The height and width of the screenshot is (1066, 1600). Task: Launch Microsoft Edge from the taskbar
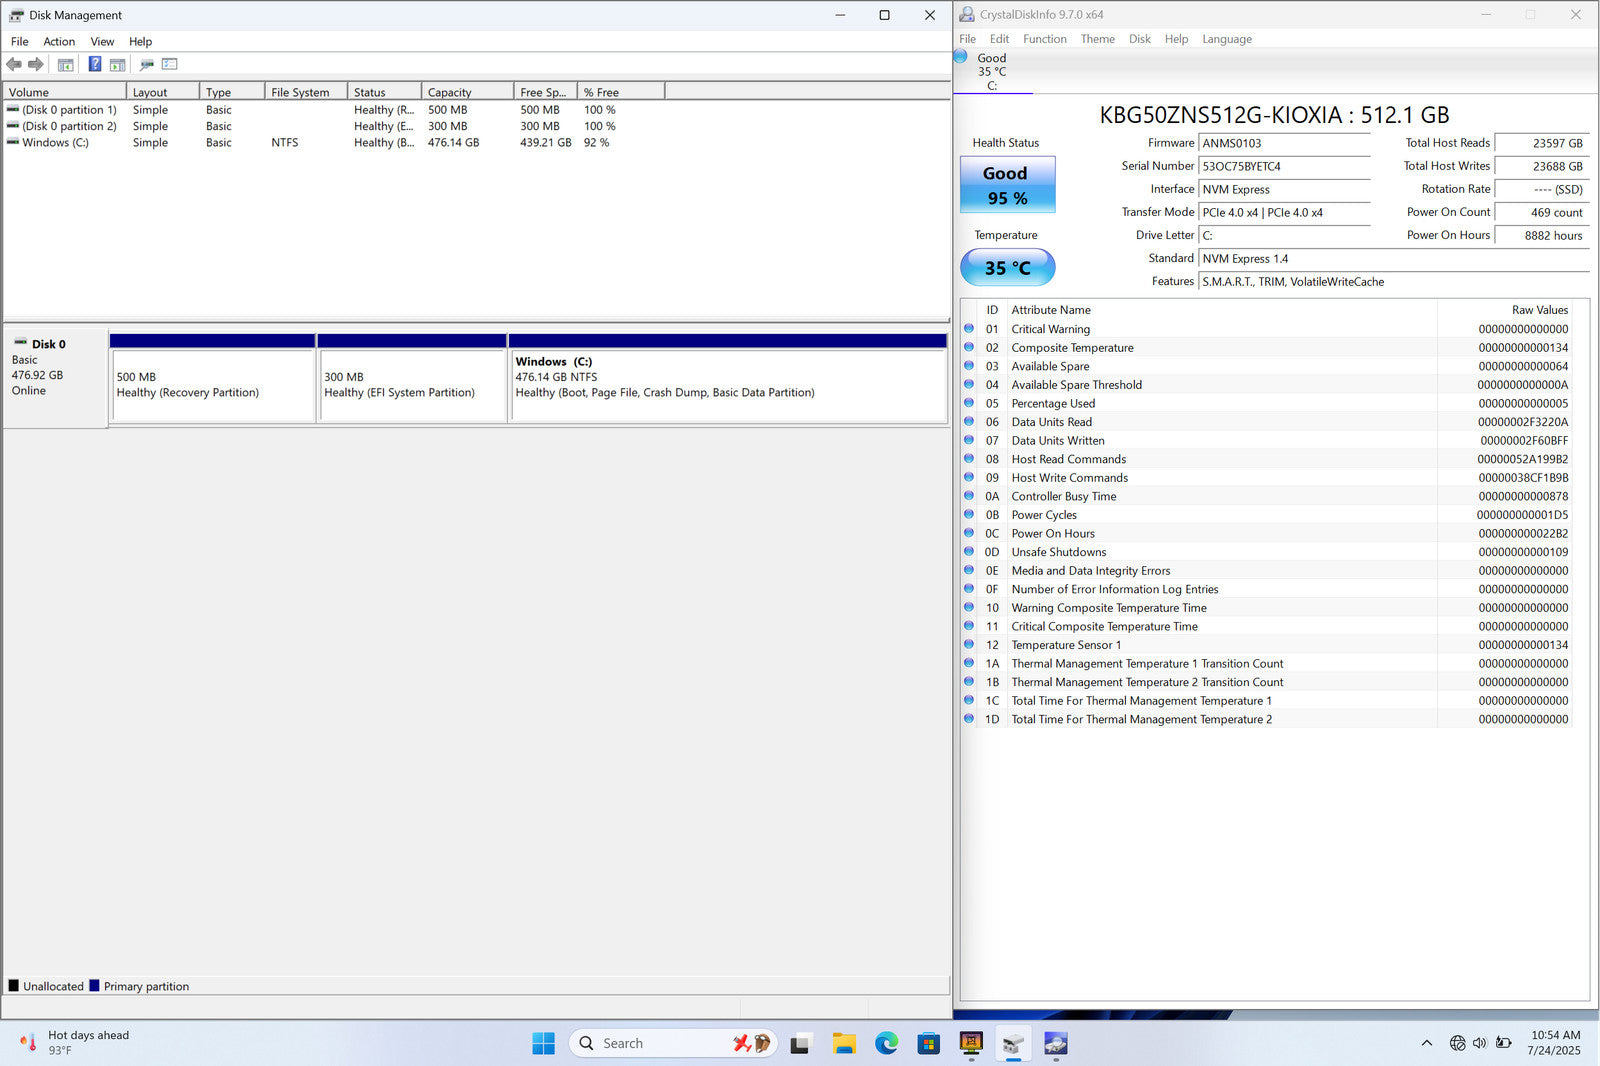(x=886, y=1043)
